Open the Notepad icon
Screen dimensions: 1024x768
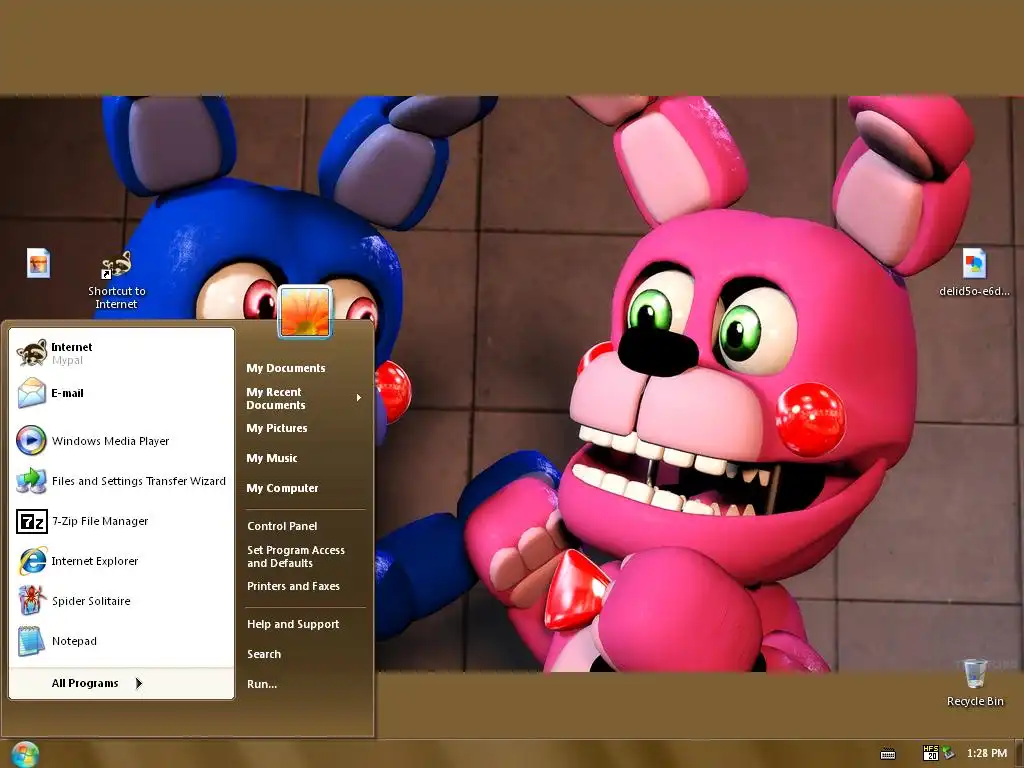point(31,641)
